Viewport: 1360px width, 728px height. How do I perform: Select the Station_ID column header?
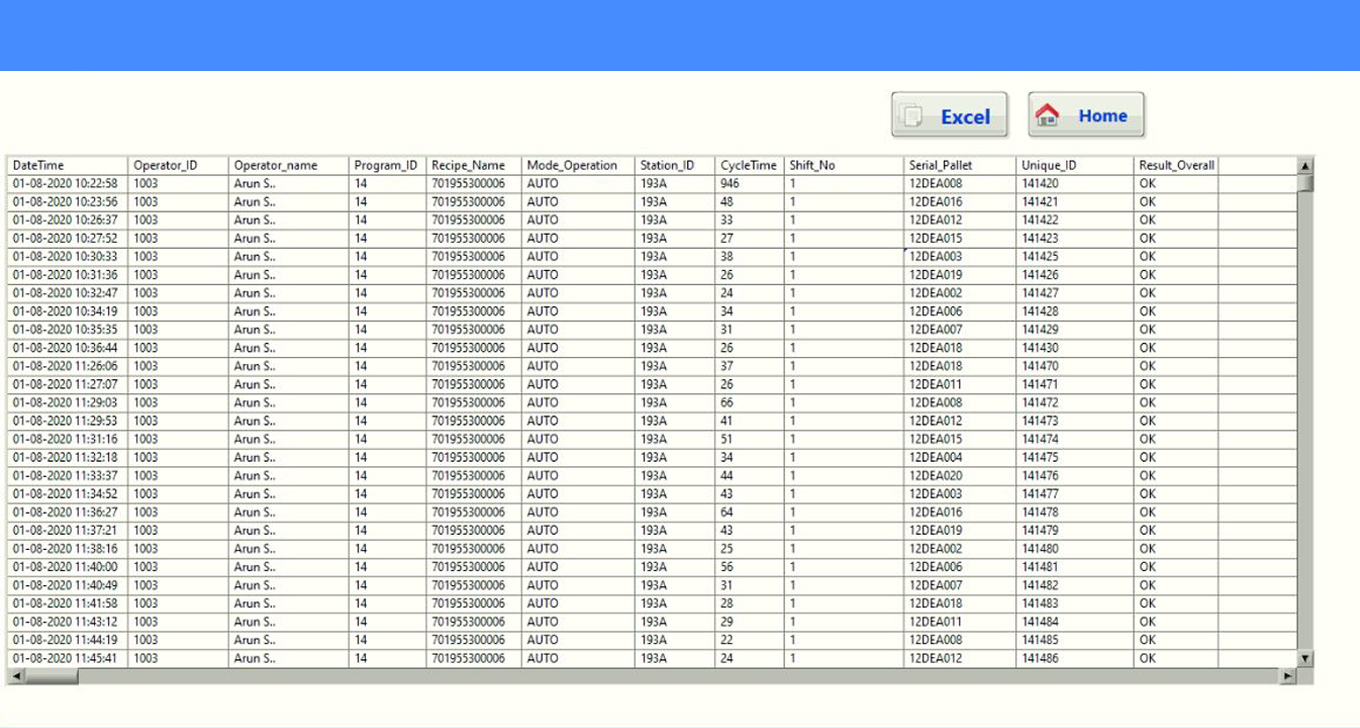click(x=674, y=165)
